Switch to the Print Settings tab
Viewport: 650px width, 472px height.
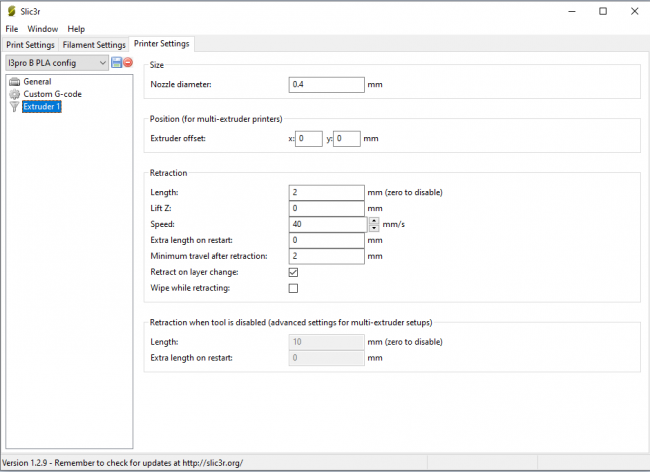coord(30,45)
